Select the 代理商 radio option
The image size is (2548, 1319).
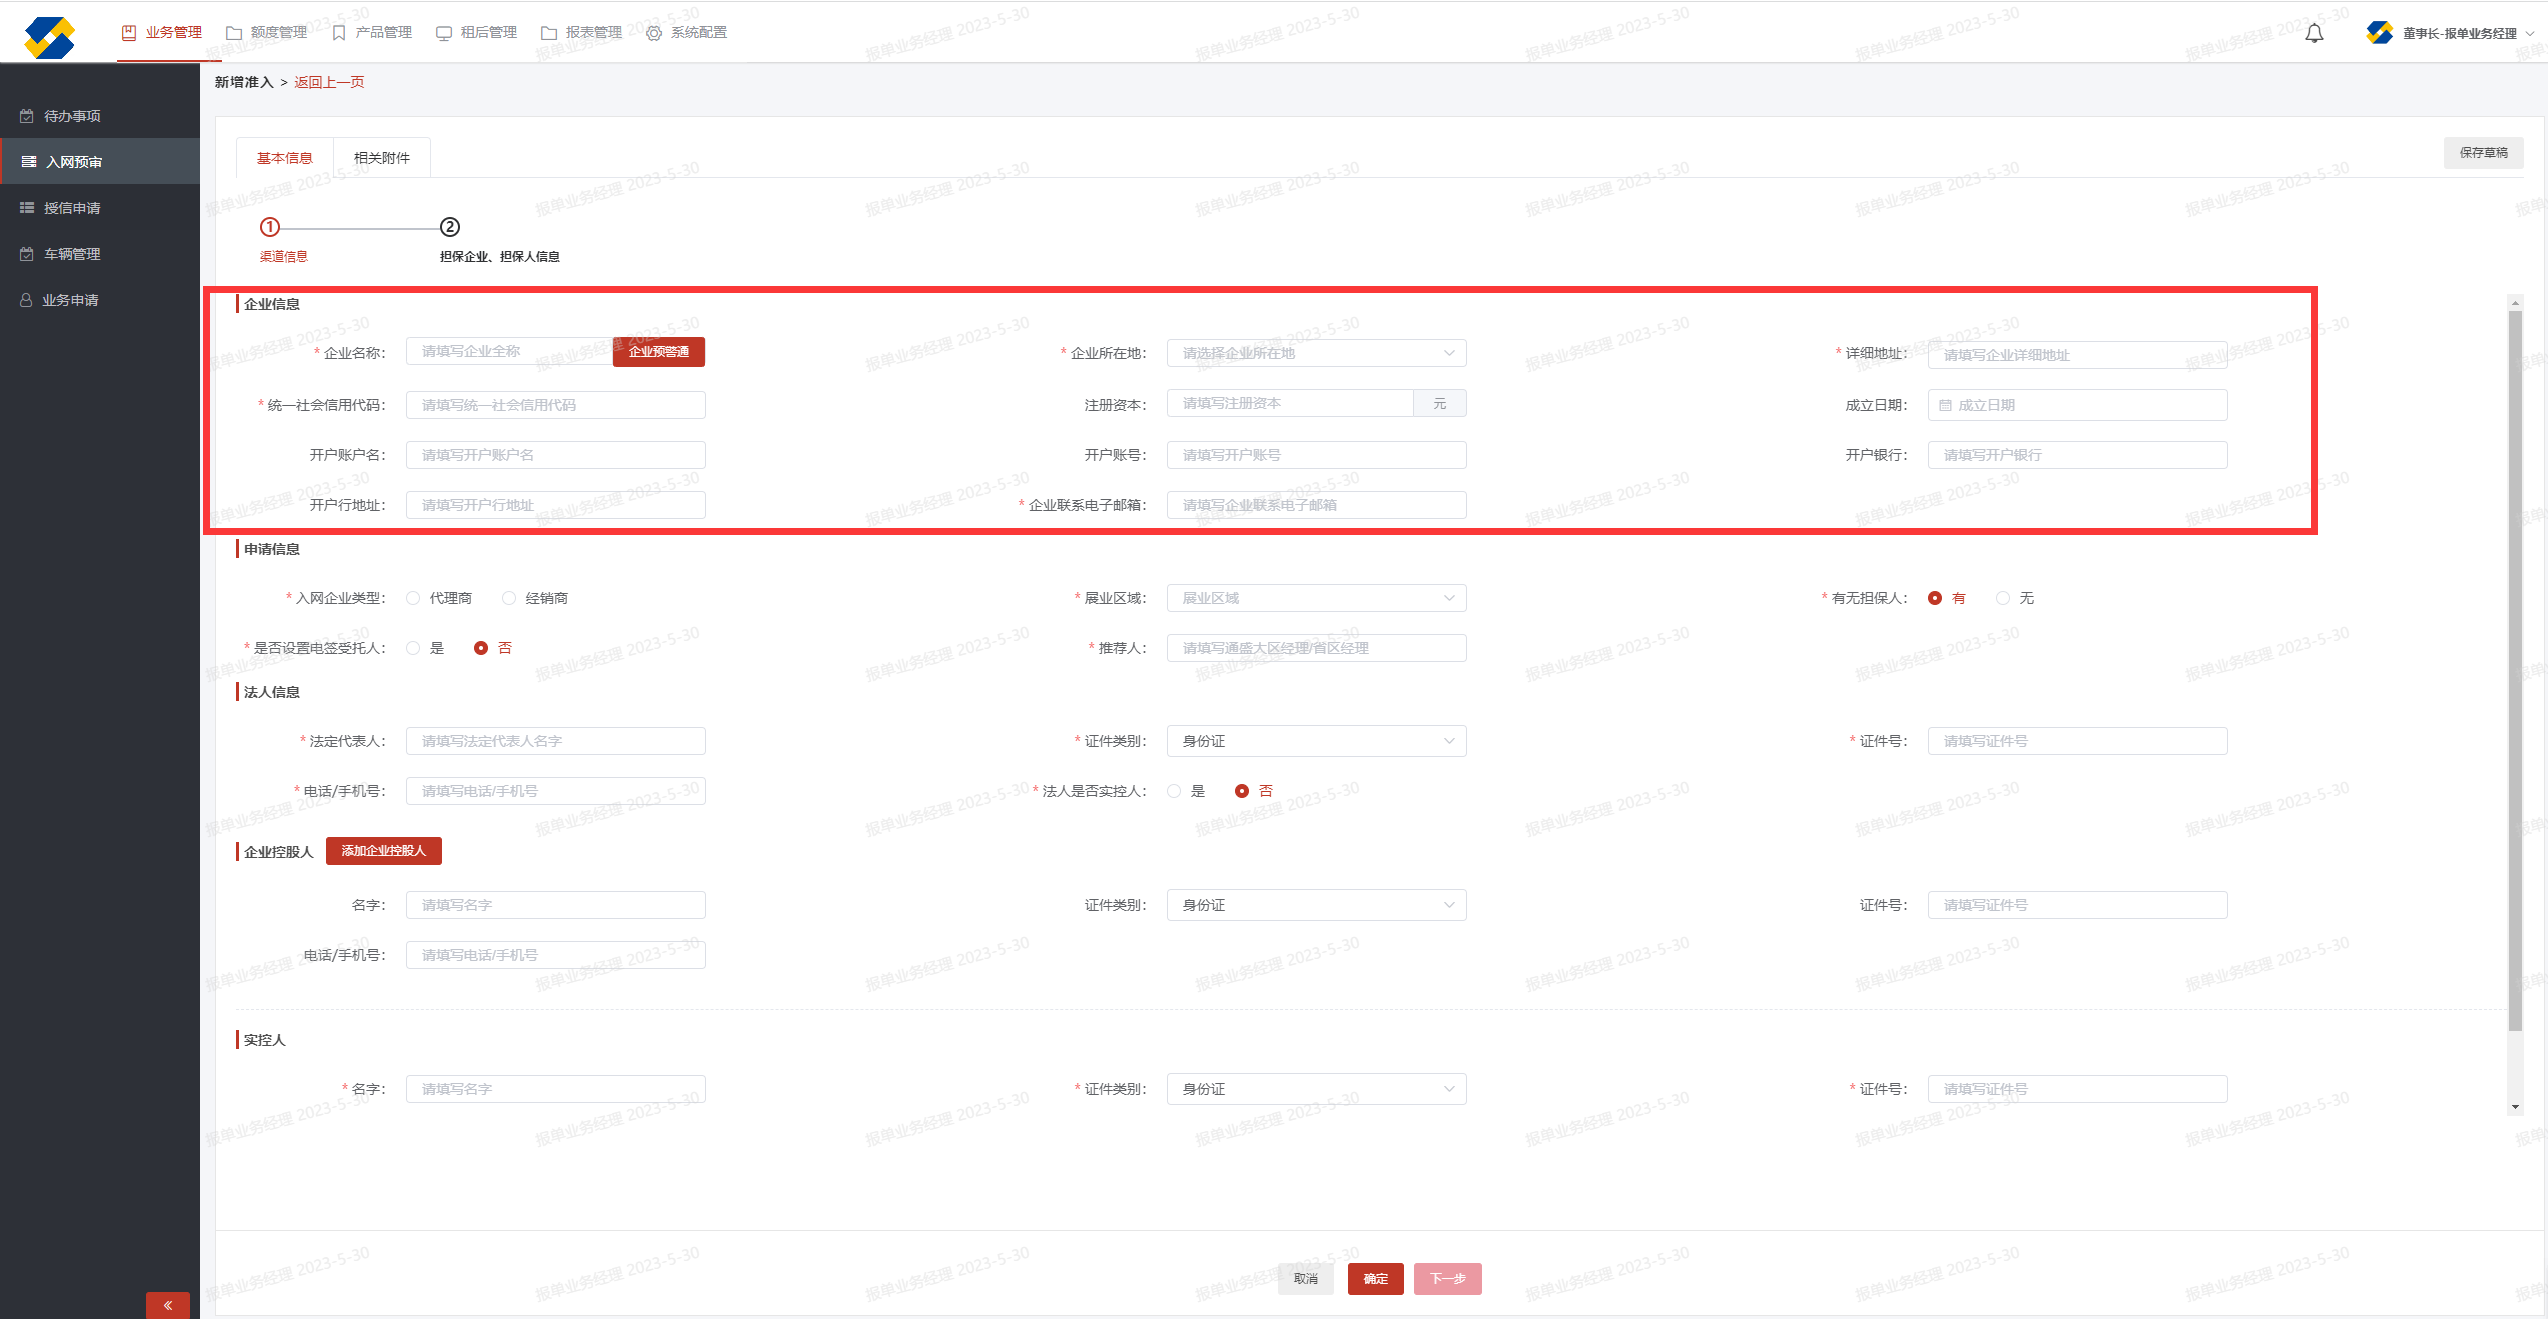tap(413, 598)
